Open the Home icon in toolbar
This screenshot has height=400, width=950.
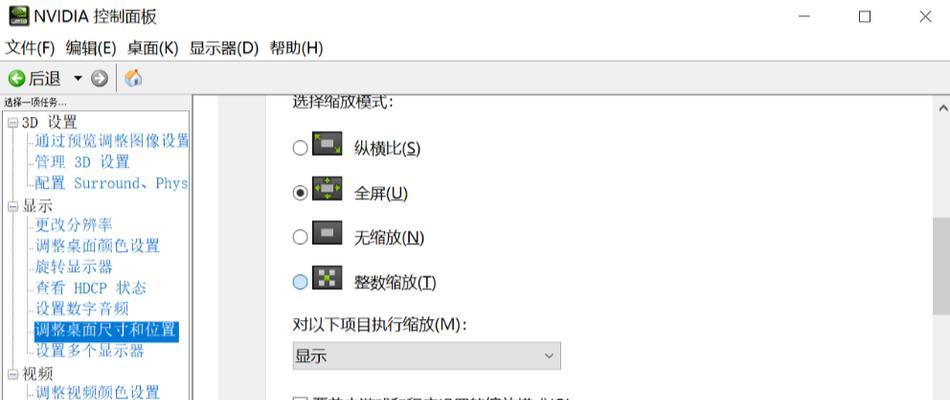(x=133, y=78)
